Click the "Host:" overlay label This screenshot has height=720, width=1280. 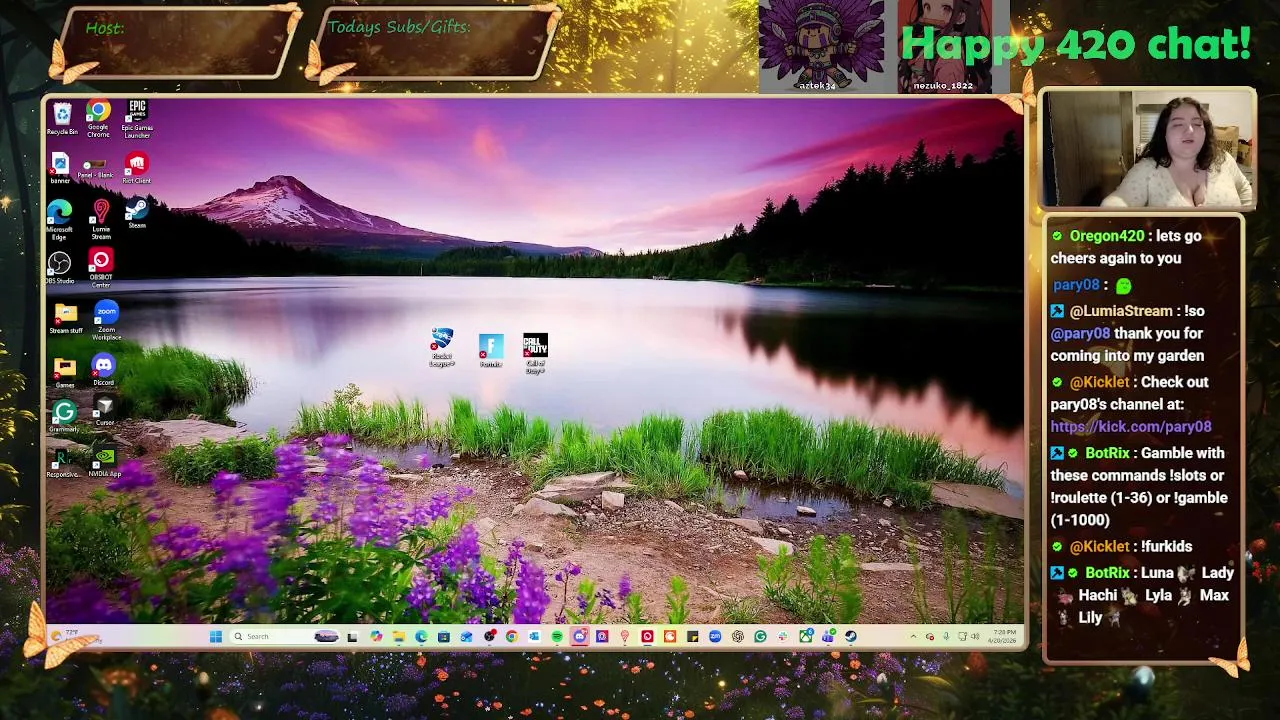point(104,28)
